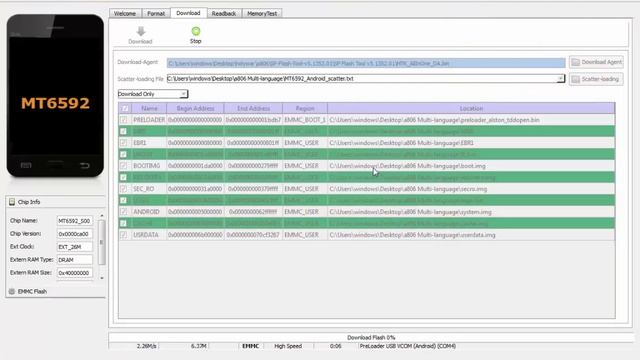Click the Download Agent button
The height and width of the screenshot is (360, 640).
click(596, 62)
